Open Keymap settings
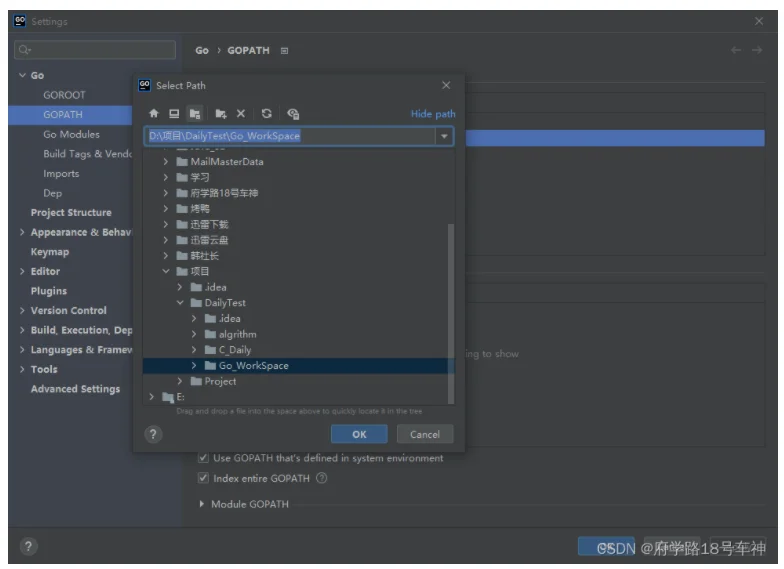784x569 pixels. pyautogui.click(x=50, y=252)
